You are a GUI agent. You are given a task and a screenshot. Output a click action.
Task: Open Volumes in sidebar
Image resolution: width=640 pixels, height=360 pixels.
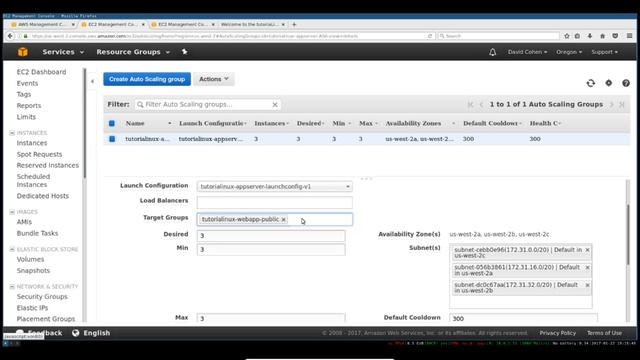30,260
